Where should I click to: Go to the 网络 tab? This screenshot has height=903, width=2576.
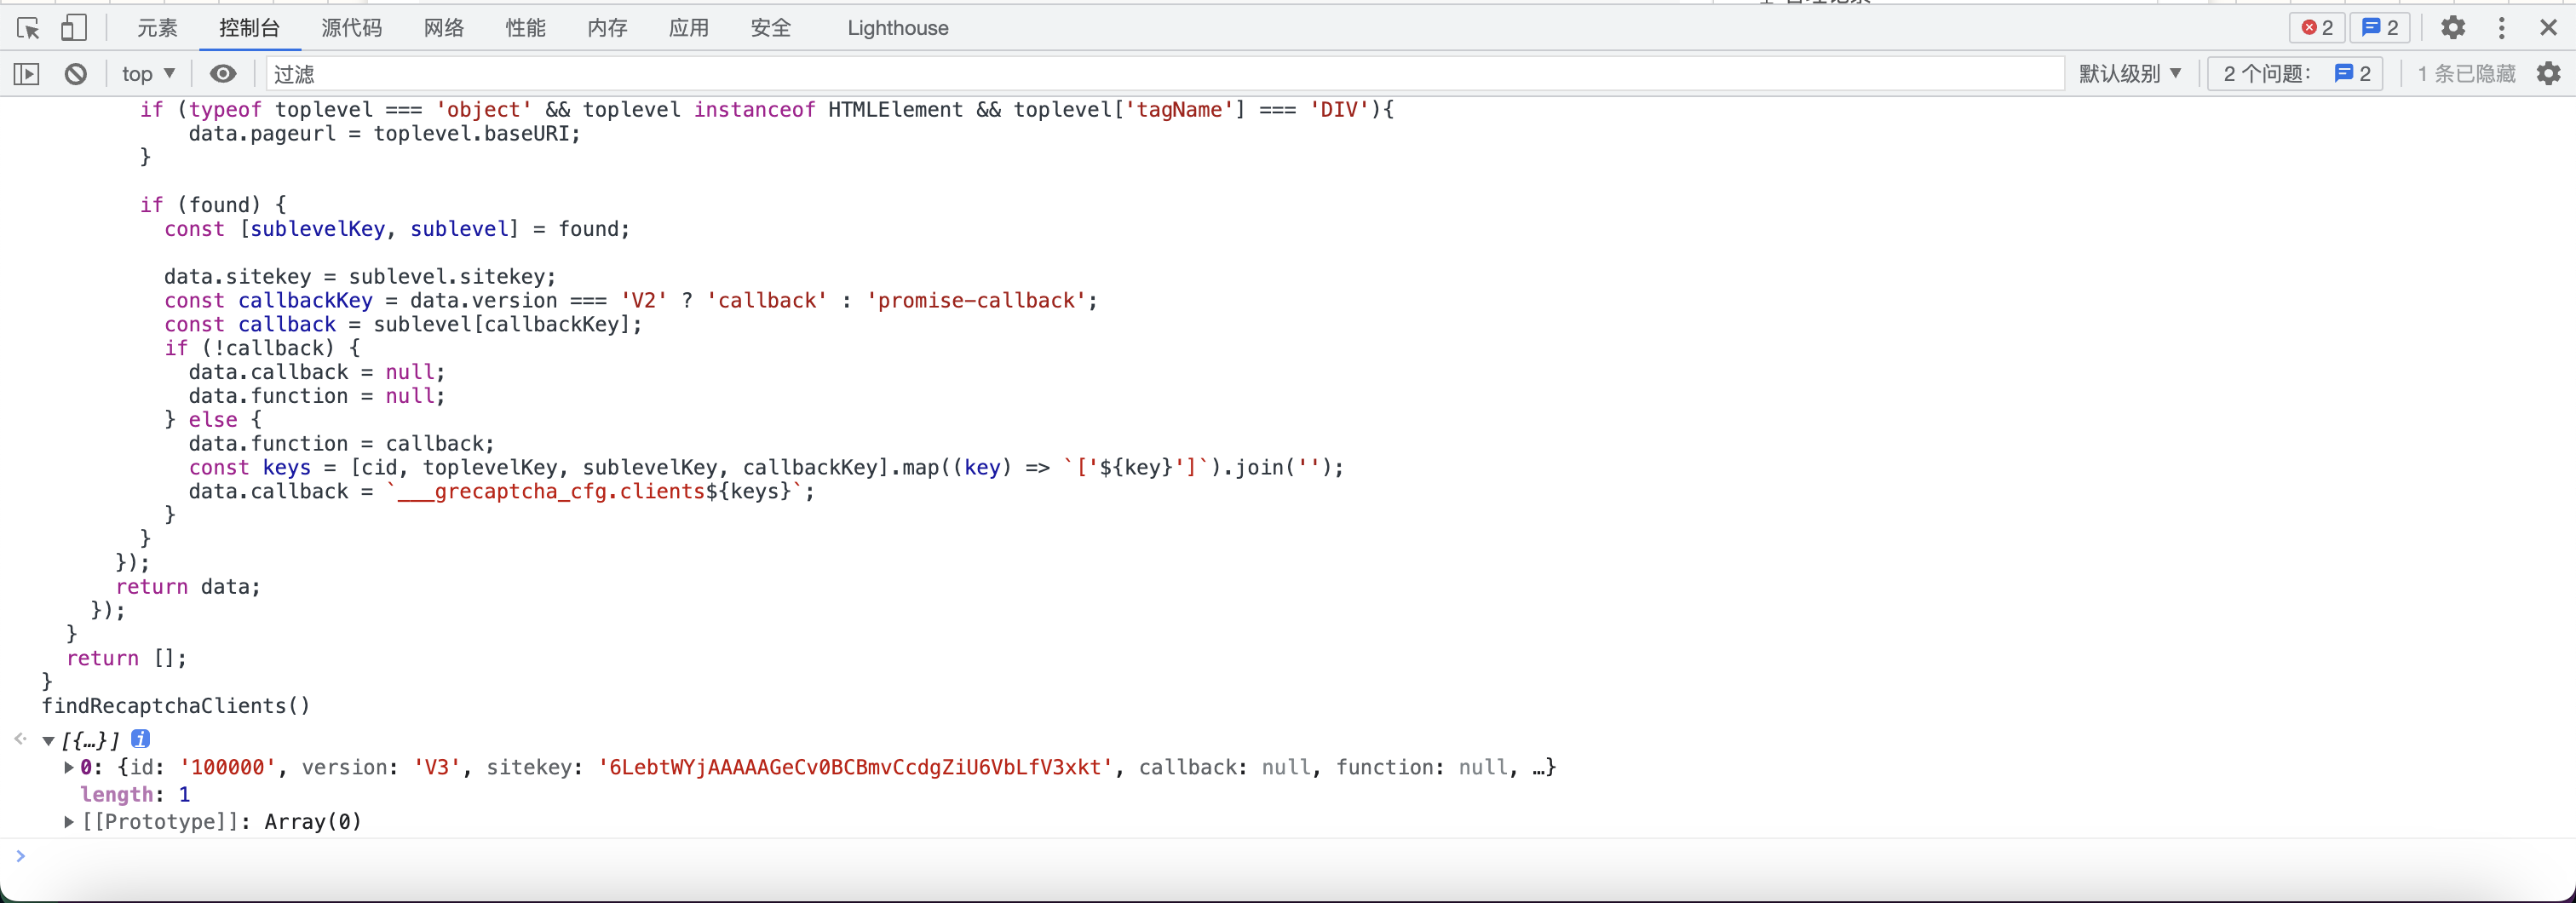click(x=444, y=28)
